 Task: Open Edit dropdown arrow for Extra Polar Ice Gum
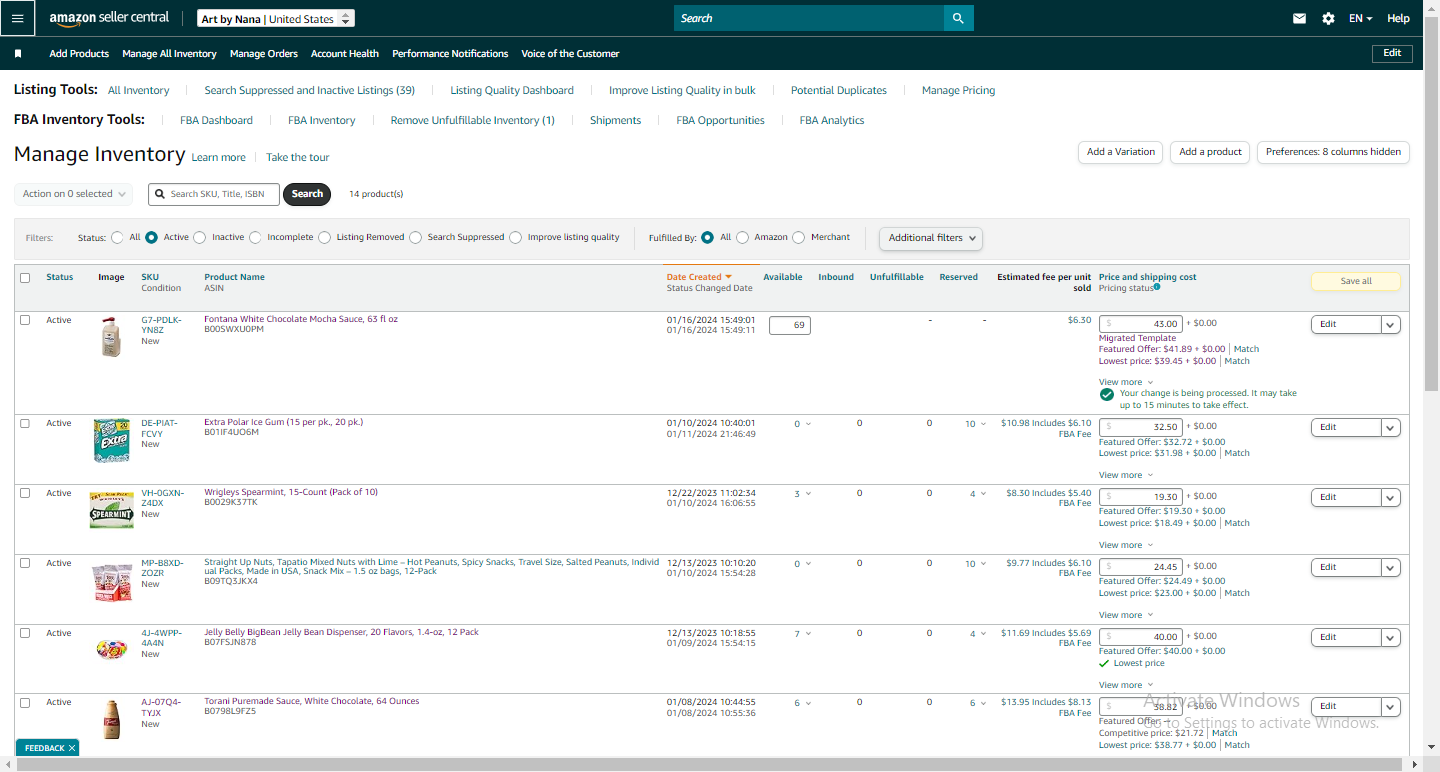pyautogui.click(x=1391, y=427)
